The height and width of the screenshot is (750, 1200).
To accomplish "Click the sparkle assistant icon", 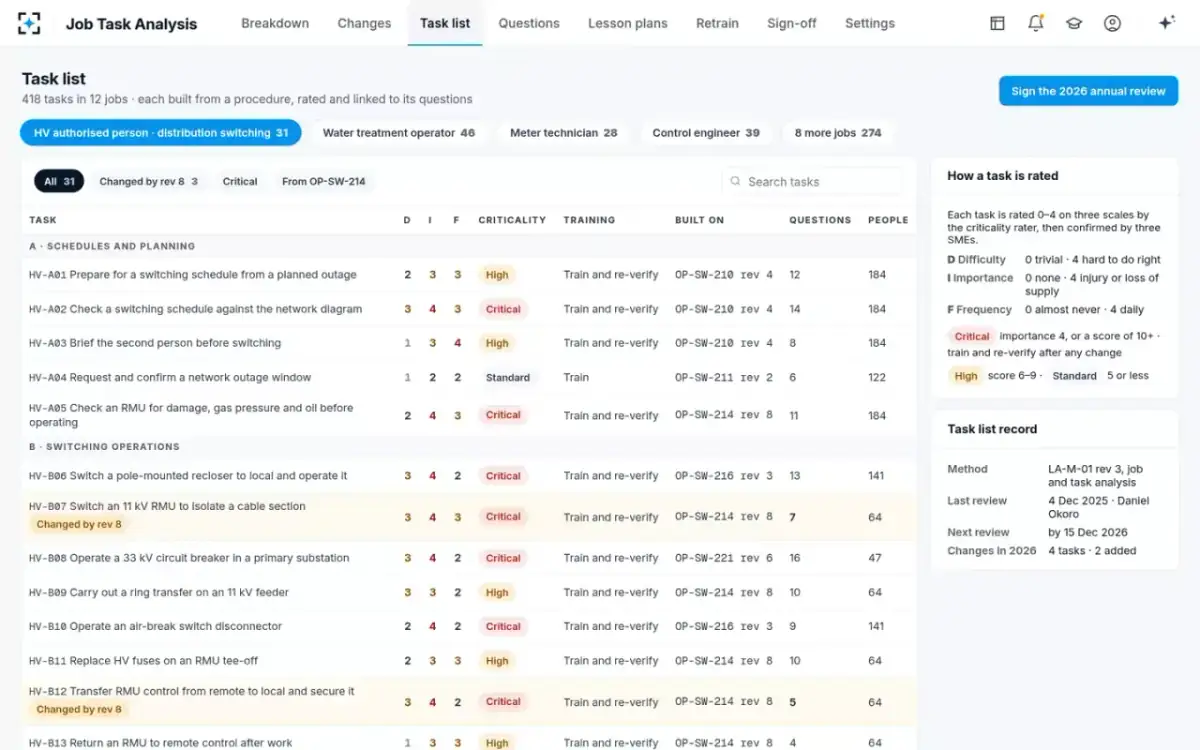I will (x=1166, y=23).
